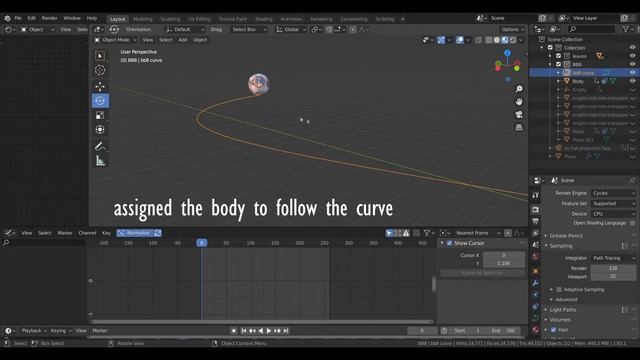Open the Modifiers wrench tab icon
640x360 pixels.
(x=536, y=283)
